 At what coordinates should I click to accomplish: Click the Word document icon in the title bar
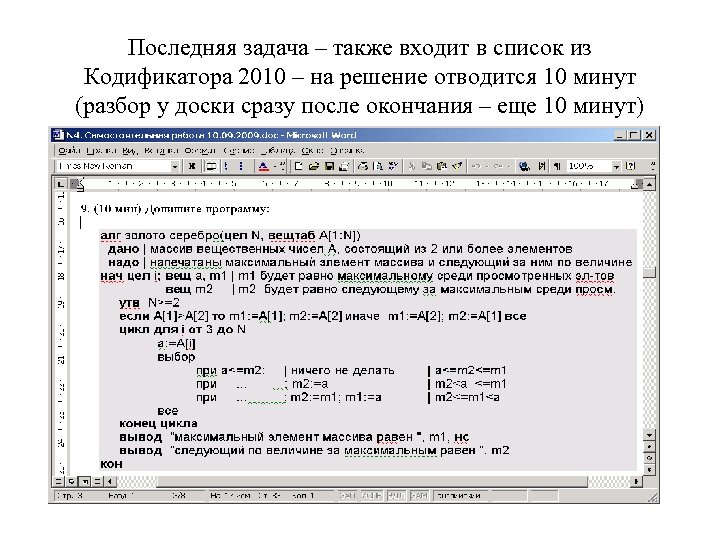pos(58,135)
